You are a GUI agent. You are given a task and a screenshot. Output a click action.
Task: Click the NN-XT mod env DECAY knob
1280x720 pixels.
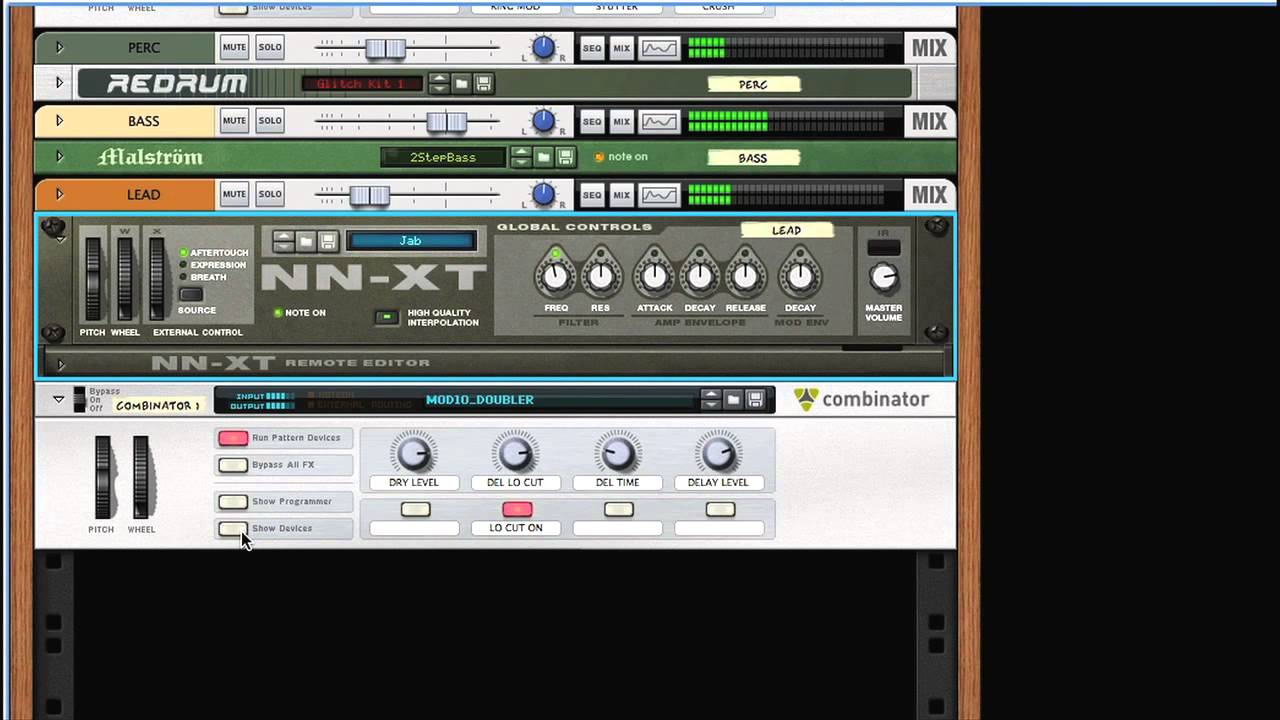pyautogui.click(x=799, y=275)
